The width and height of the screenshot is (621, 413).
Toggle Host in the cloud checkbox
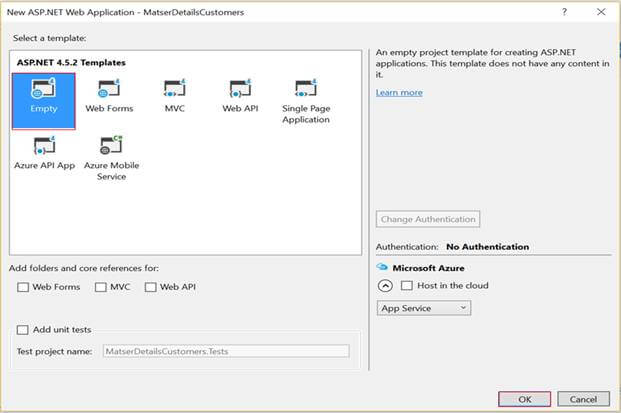click(407, 285)
